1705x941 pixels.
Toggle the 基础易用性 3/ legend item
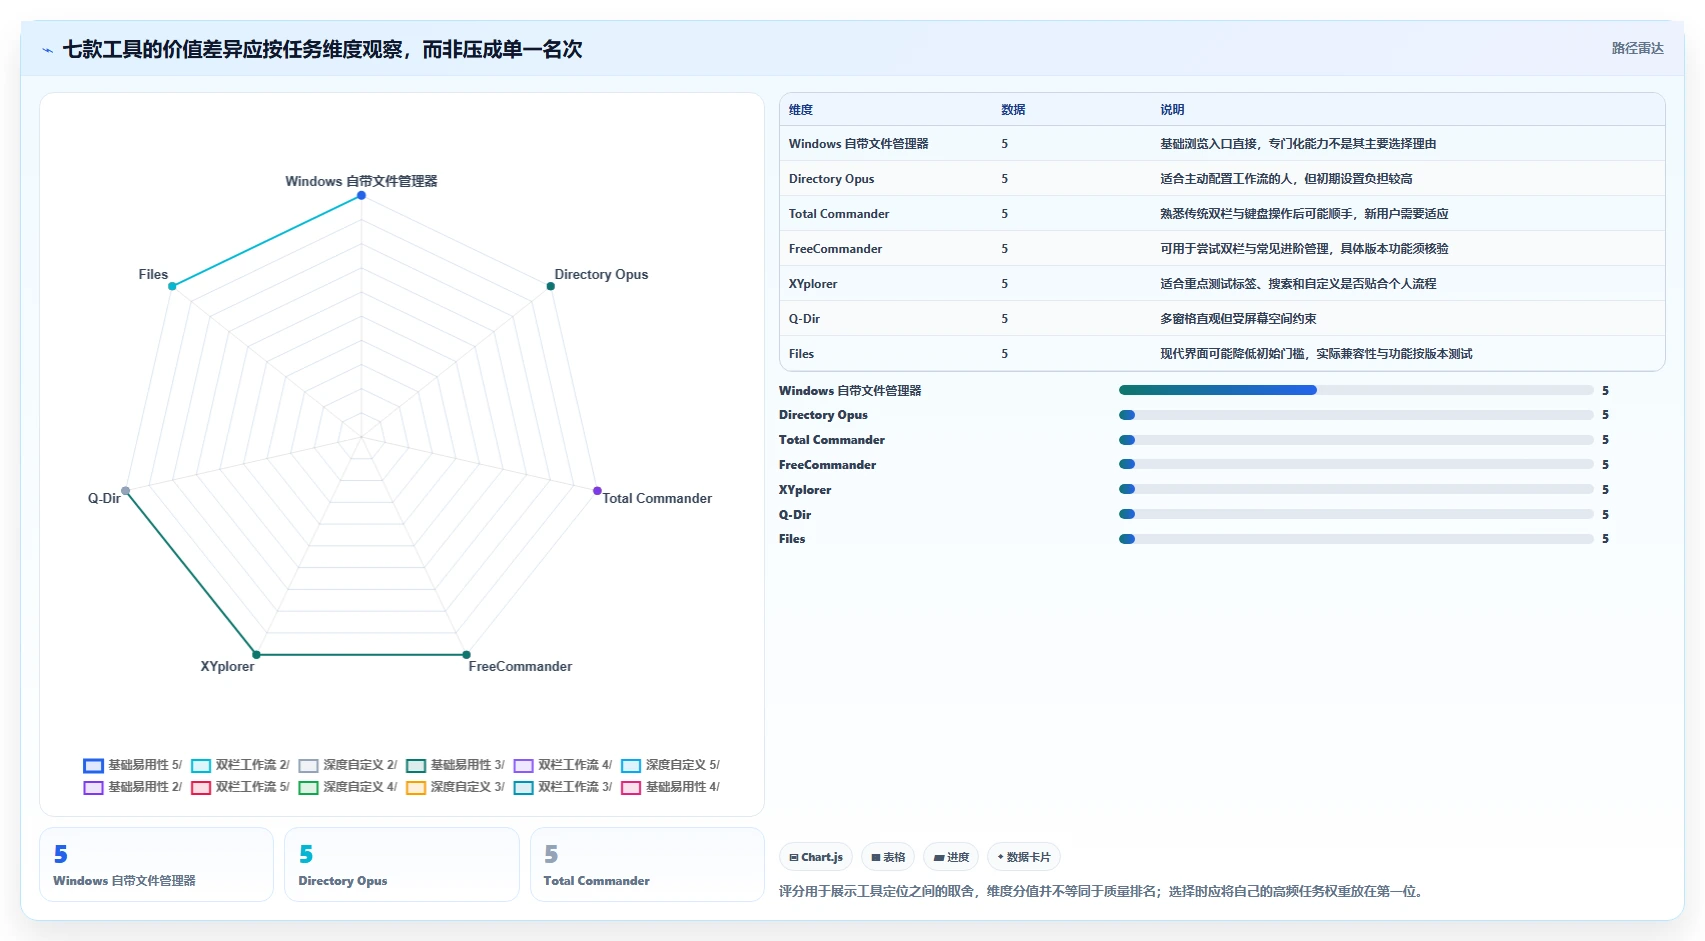pos(455,765)
